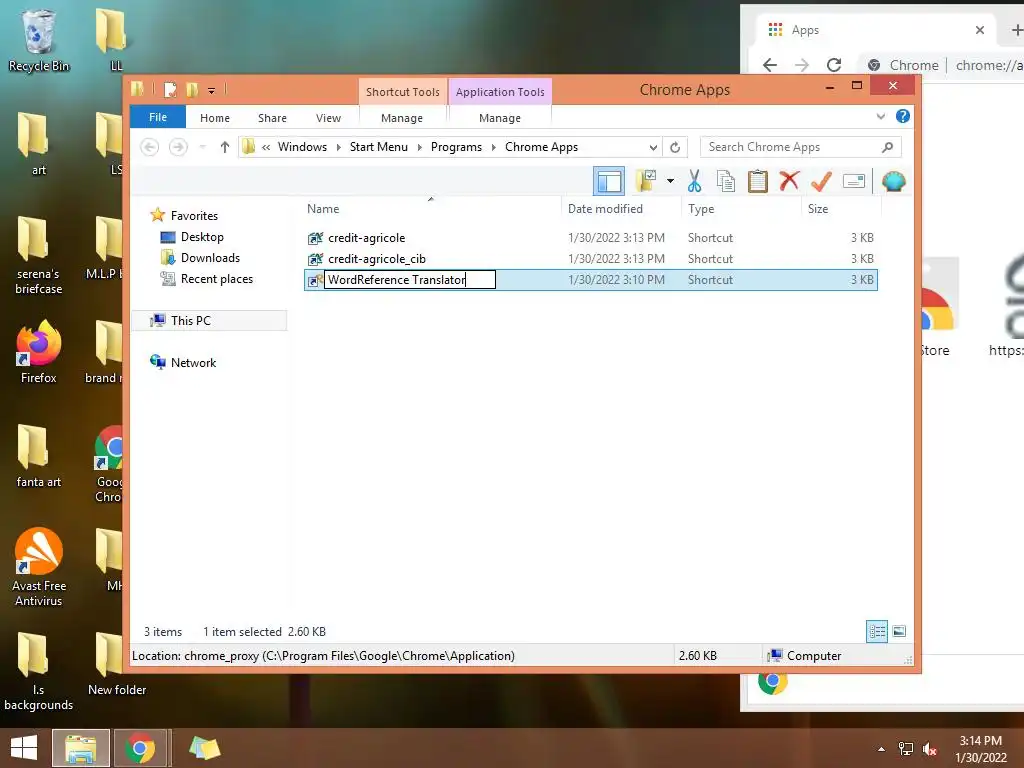
Task: Open Classic Shell settings shell icon
Action: click(893, 182)
